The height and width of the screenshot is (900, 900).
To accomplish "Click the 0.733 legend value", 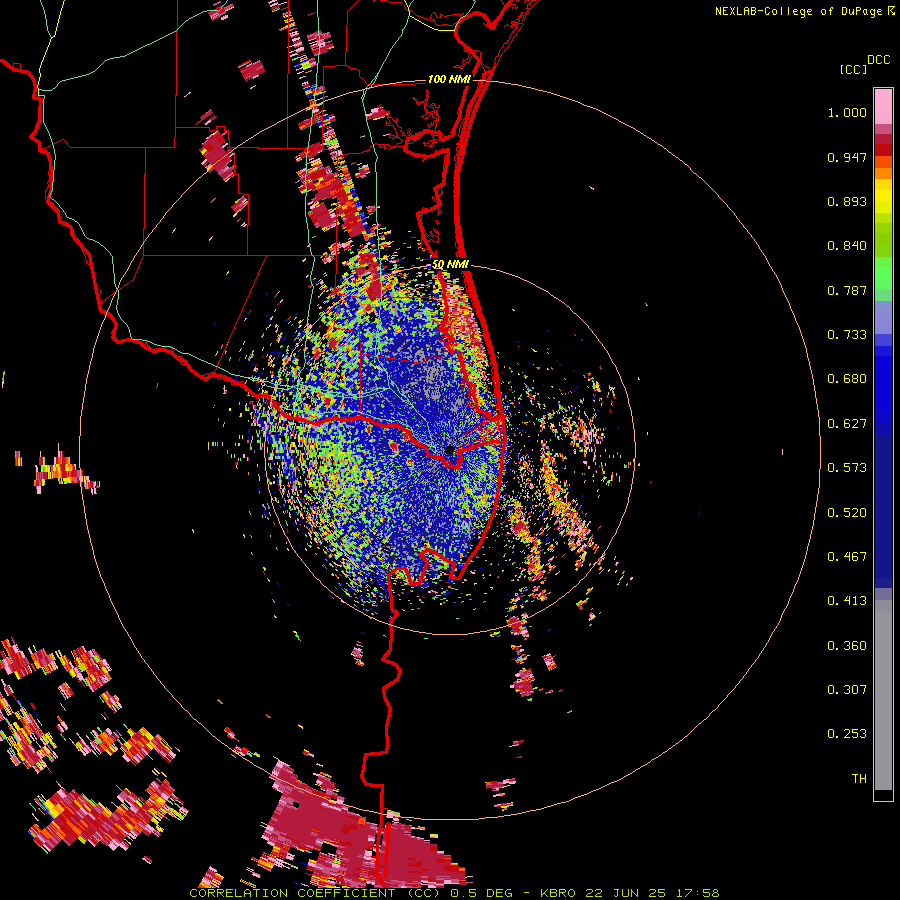I will 847,335.
